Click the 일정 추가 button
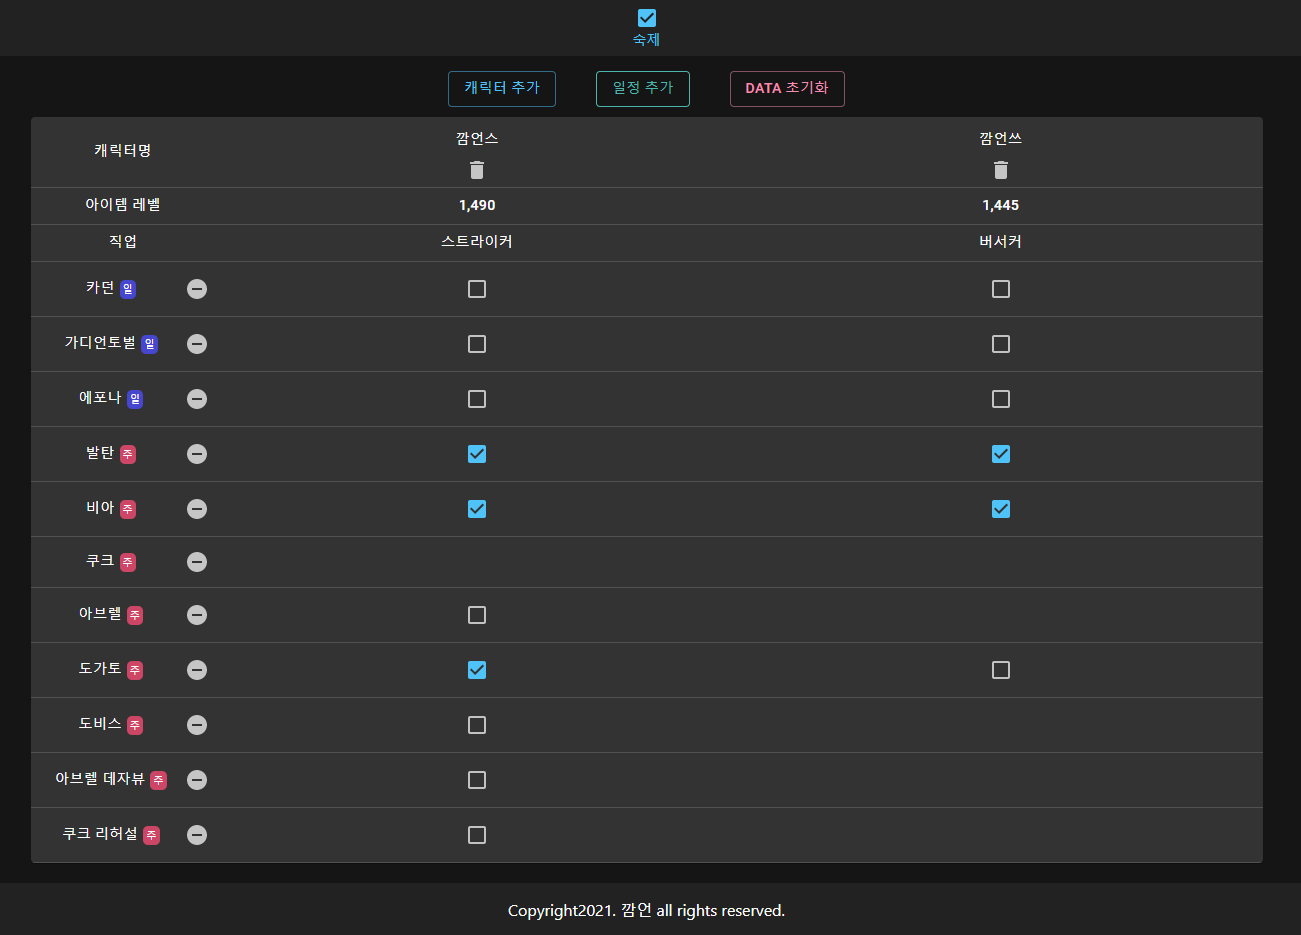1301x935 pixels. pyautogui.click(x=643, y=89)
